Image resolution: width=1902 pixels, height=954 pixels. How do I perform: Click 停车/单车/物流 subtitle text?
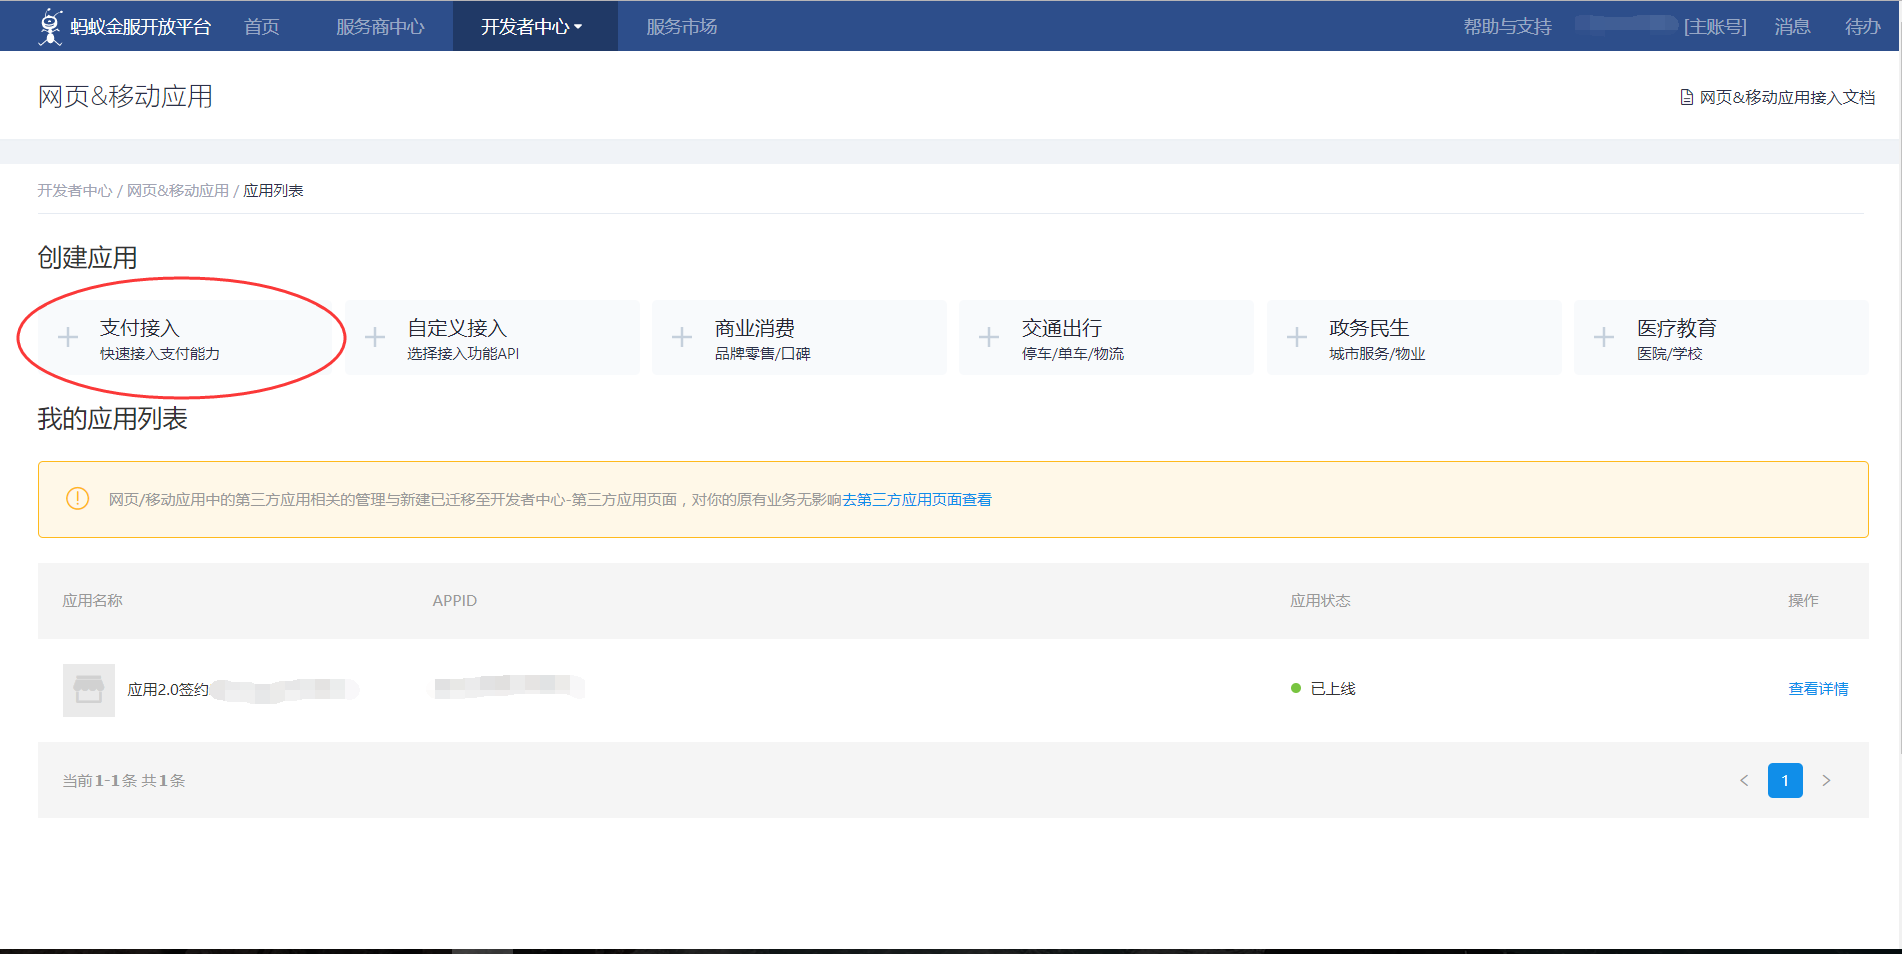1073,354
